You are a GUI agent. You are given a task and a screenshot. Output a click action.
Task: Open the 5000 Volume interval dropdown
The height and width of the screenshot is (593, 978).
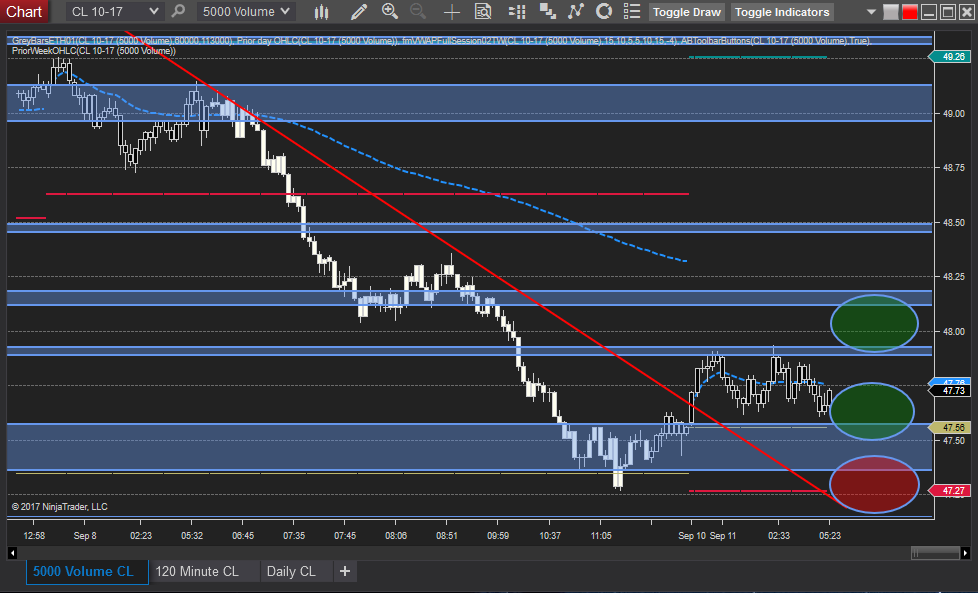[x=246, y=11]
